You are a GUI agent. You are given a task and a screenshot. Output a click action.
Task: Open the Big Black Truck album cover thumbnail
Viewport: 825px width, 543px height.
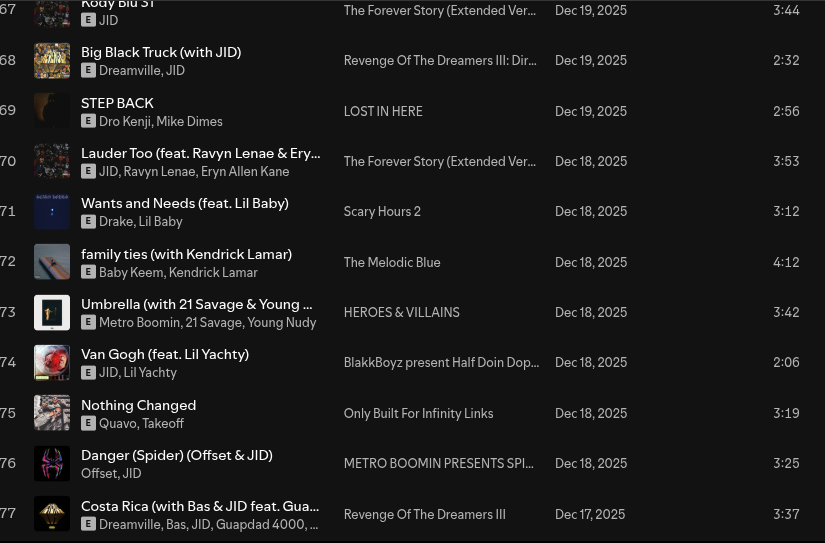pos(52,61)
